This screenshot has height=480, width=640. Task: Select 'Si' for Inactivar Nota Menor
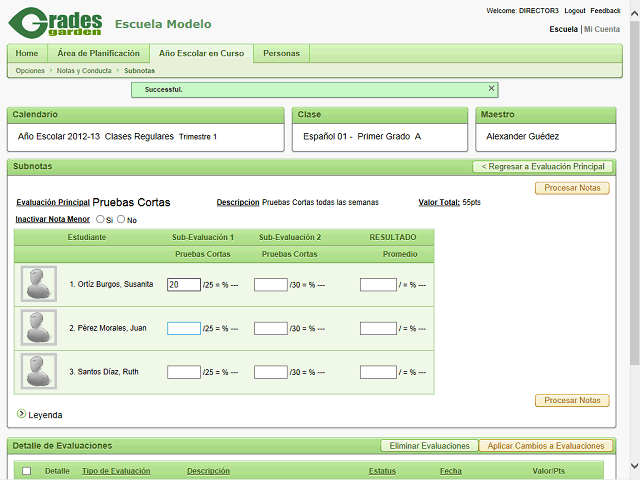100,219
